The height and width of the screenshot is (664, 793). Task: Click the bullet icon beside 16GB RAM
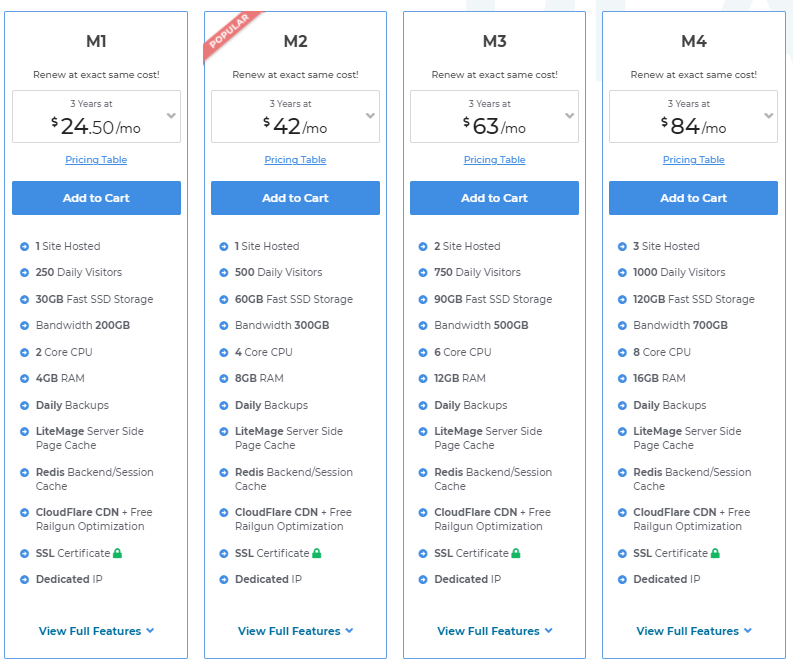[x=622, y=378]
